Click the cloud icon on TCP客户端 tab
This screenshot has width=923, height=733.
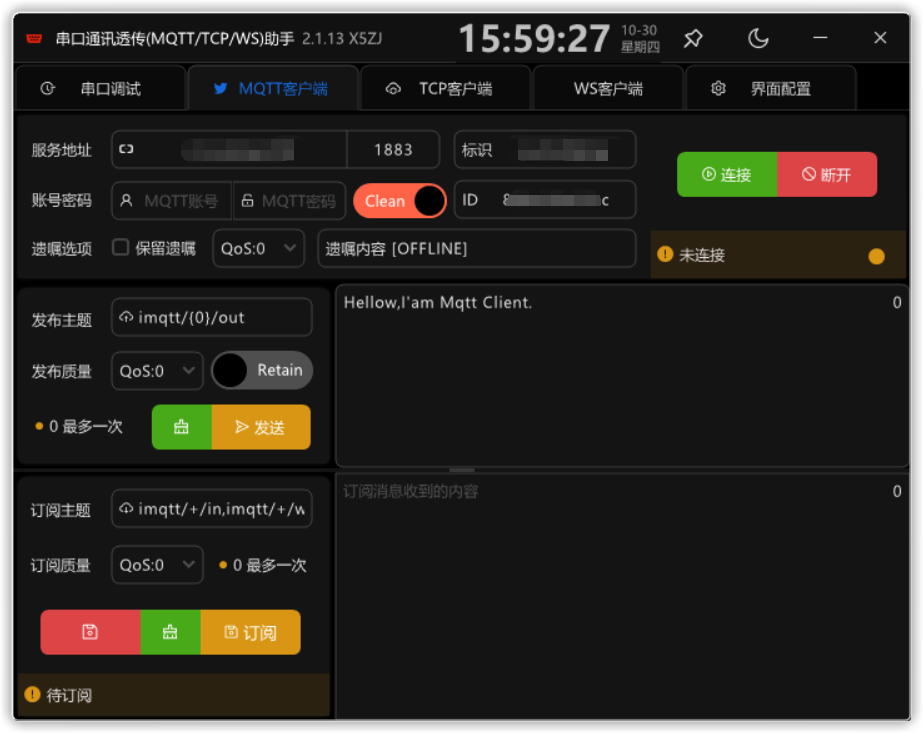click(x=393, y=88)
